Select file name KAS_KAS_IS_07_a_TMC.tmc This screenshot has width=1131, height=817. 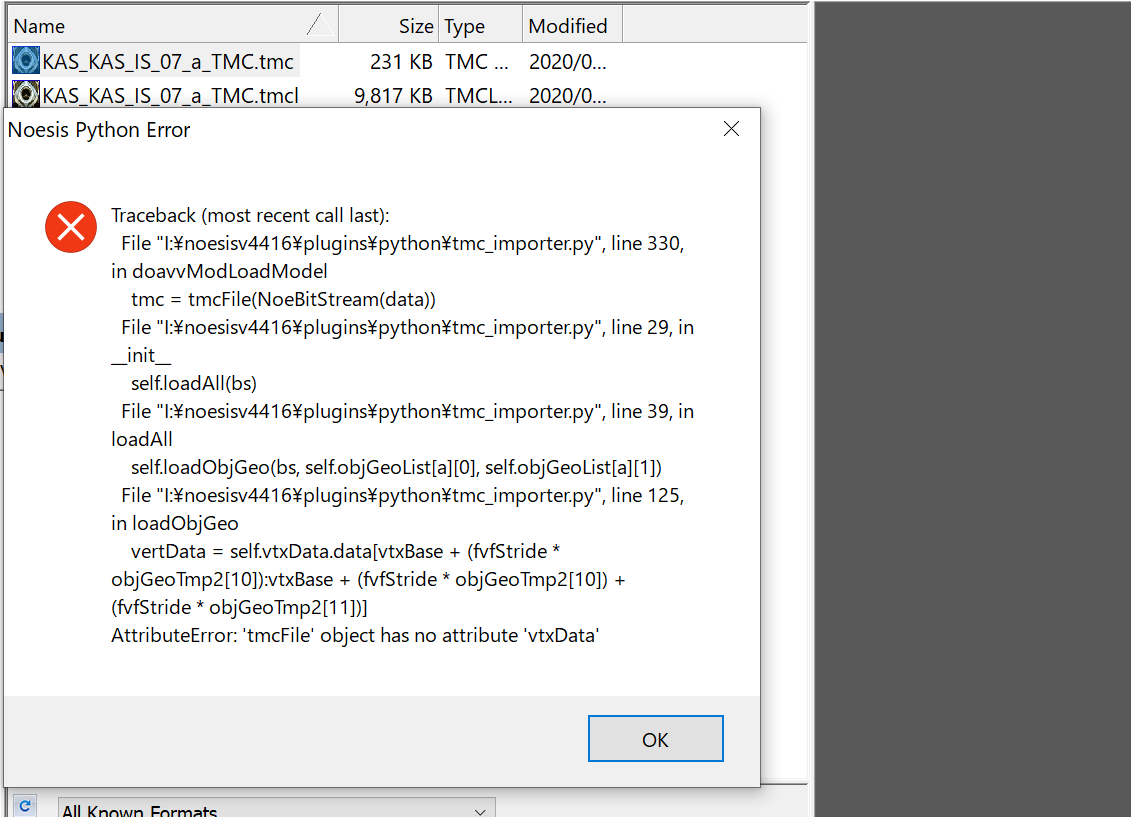pos(168,62)
